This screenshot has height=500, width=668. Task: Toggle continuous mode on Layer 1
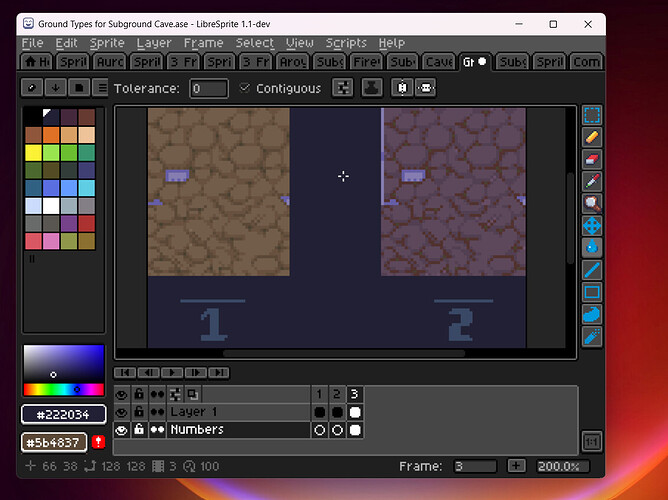[157, 412]
